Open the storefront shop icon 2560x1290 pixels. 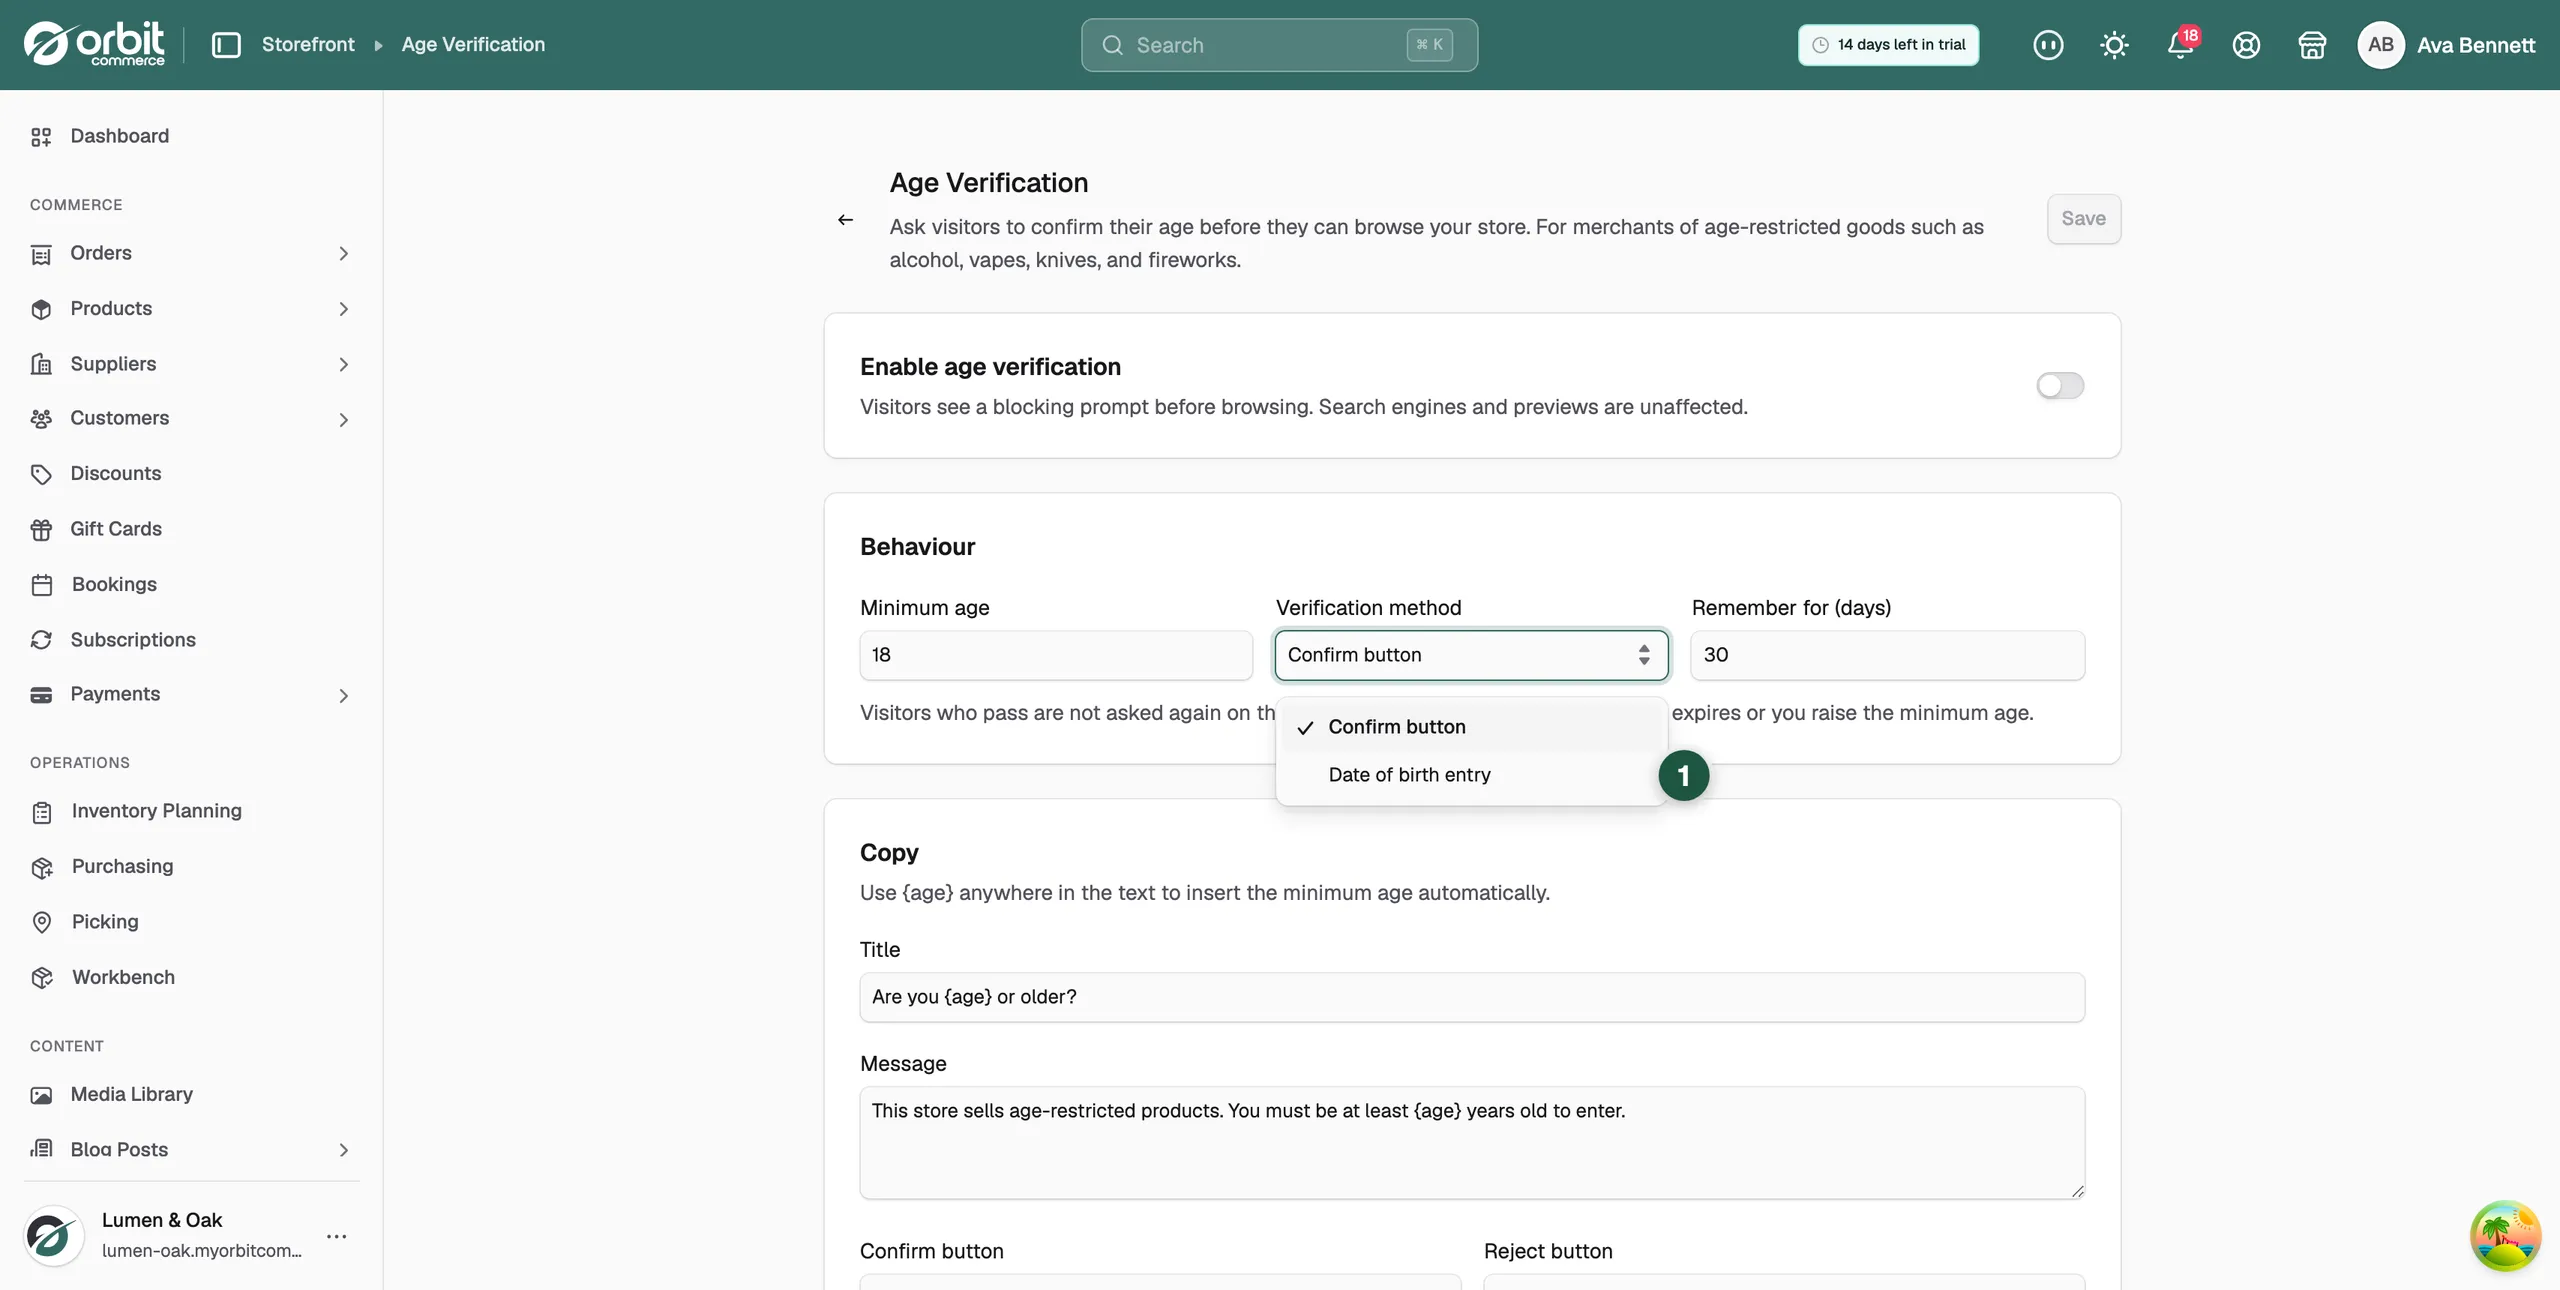point(2312,45)
